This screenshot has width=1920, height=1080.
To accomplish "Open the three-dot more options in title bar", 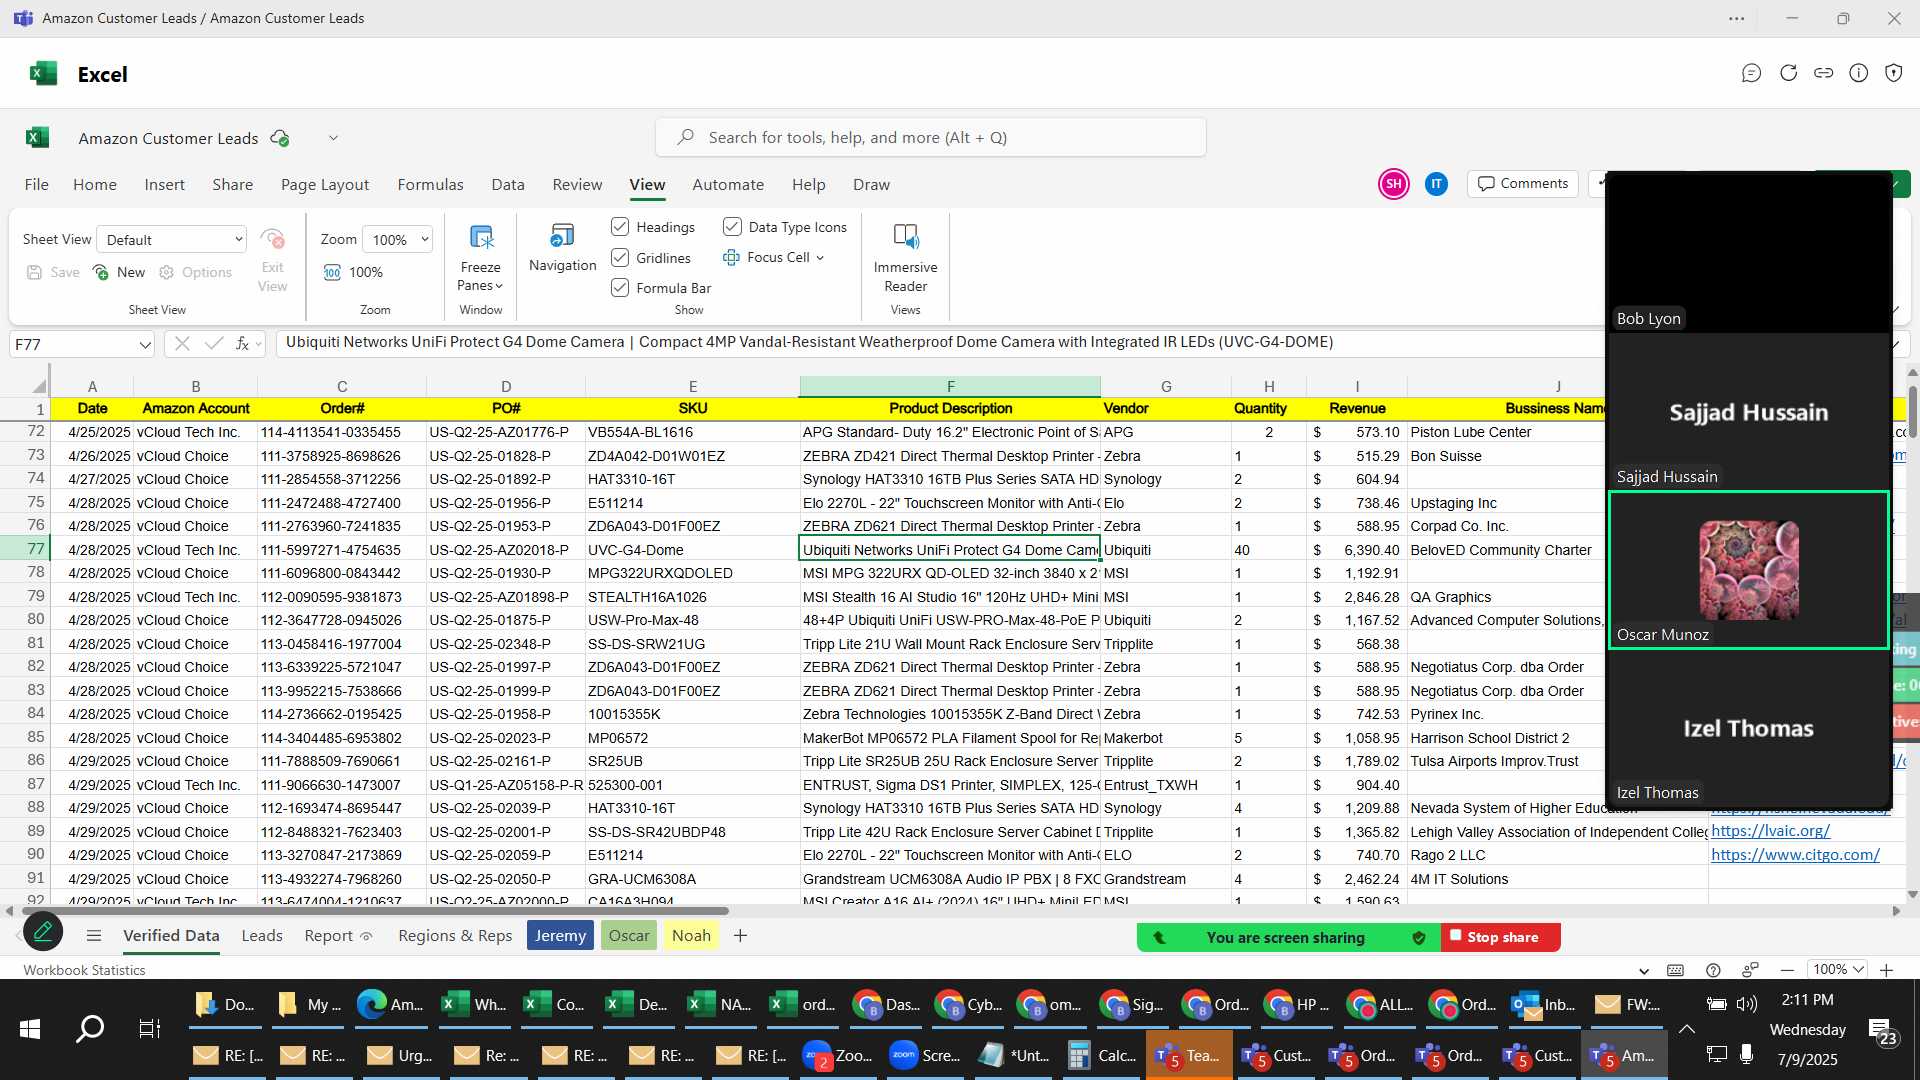I will click(1737, 18).
